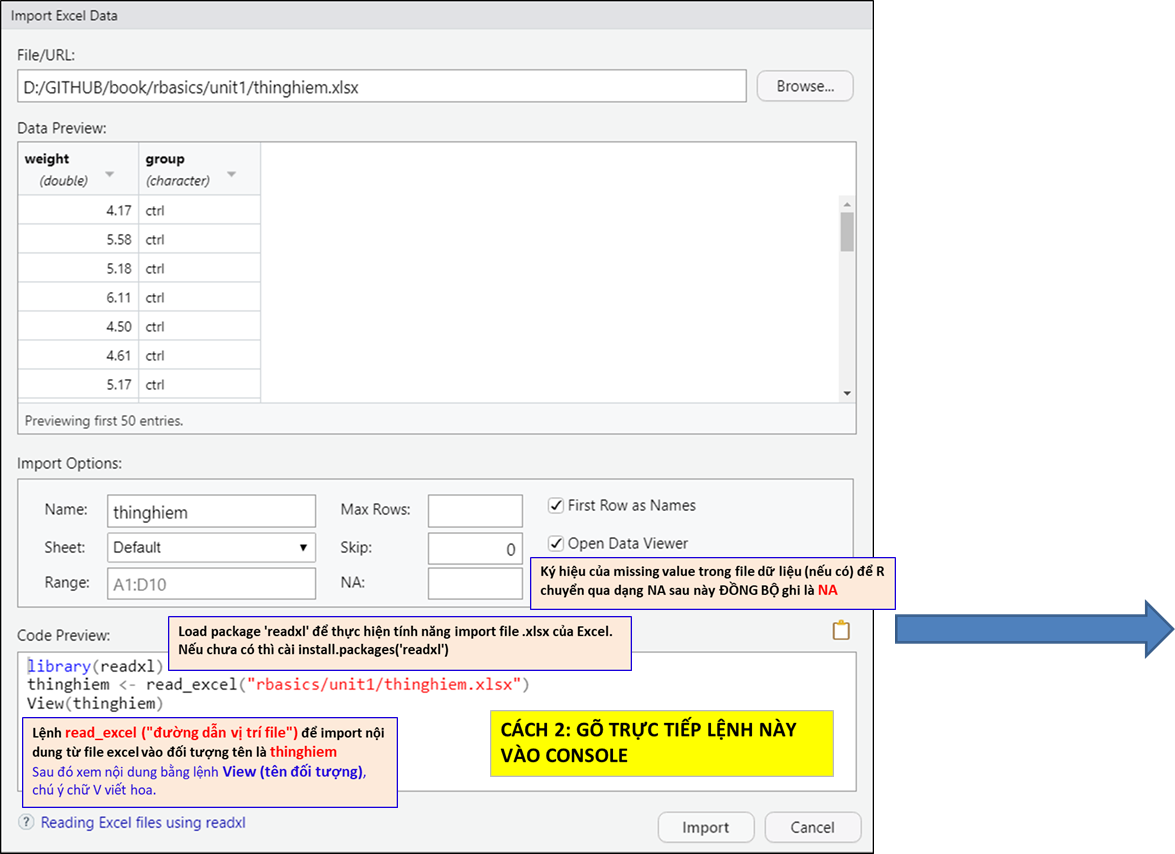Click the Name field containing thinghiem
Screen dimensions: 1175x854
211,512
